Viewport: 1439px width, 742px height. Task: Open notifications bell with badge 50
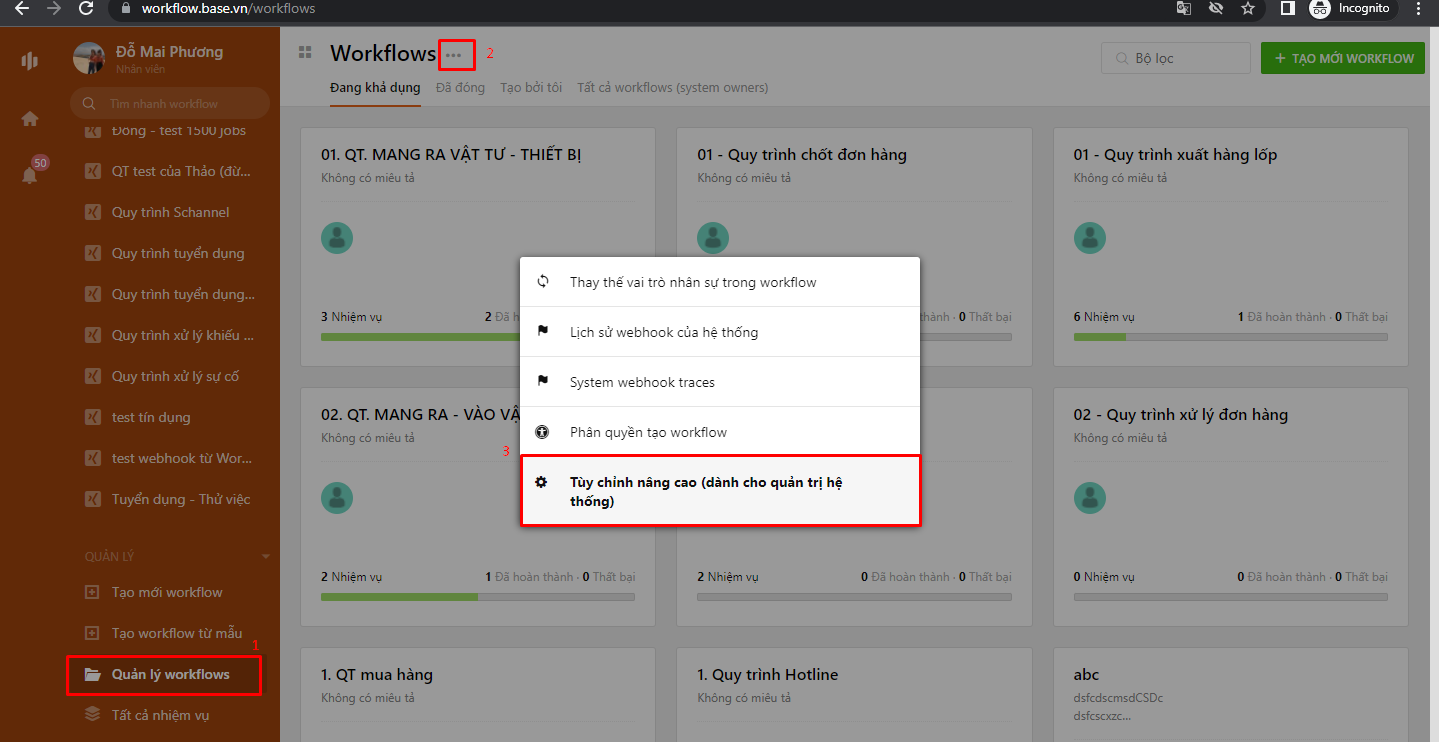[30, 176]
